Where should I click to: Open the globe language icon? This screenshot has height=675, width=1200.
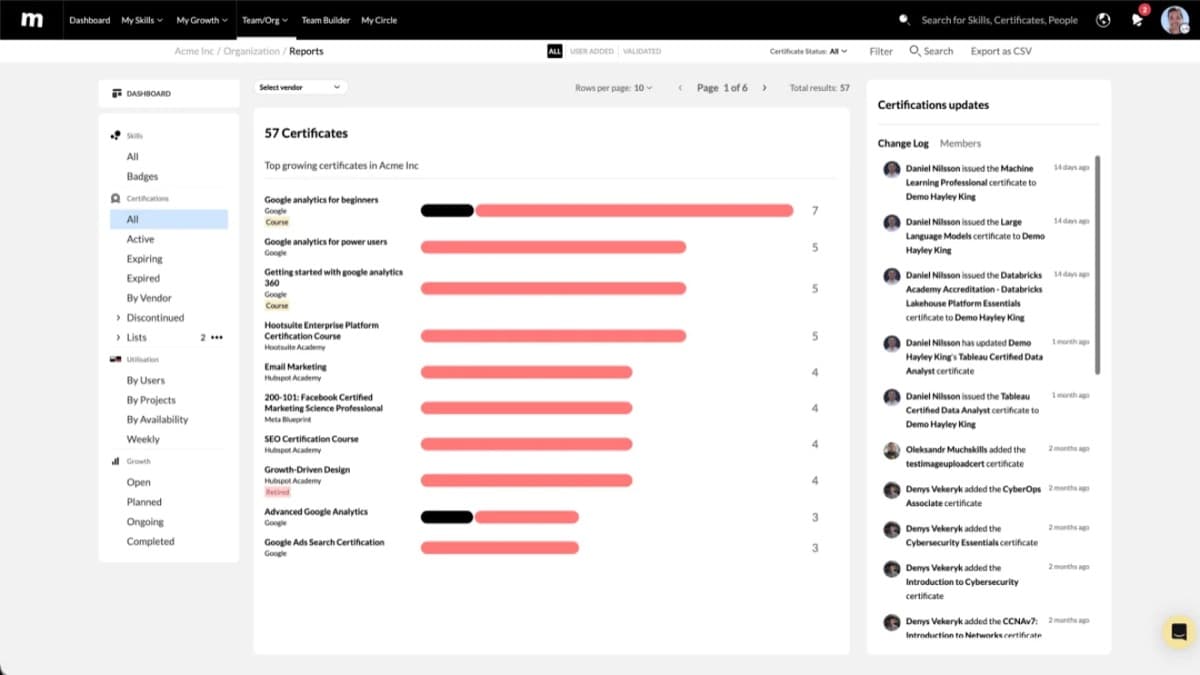click(1103, 20)
